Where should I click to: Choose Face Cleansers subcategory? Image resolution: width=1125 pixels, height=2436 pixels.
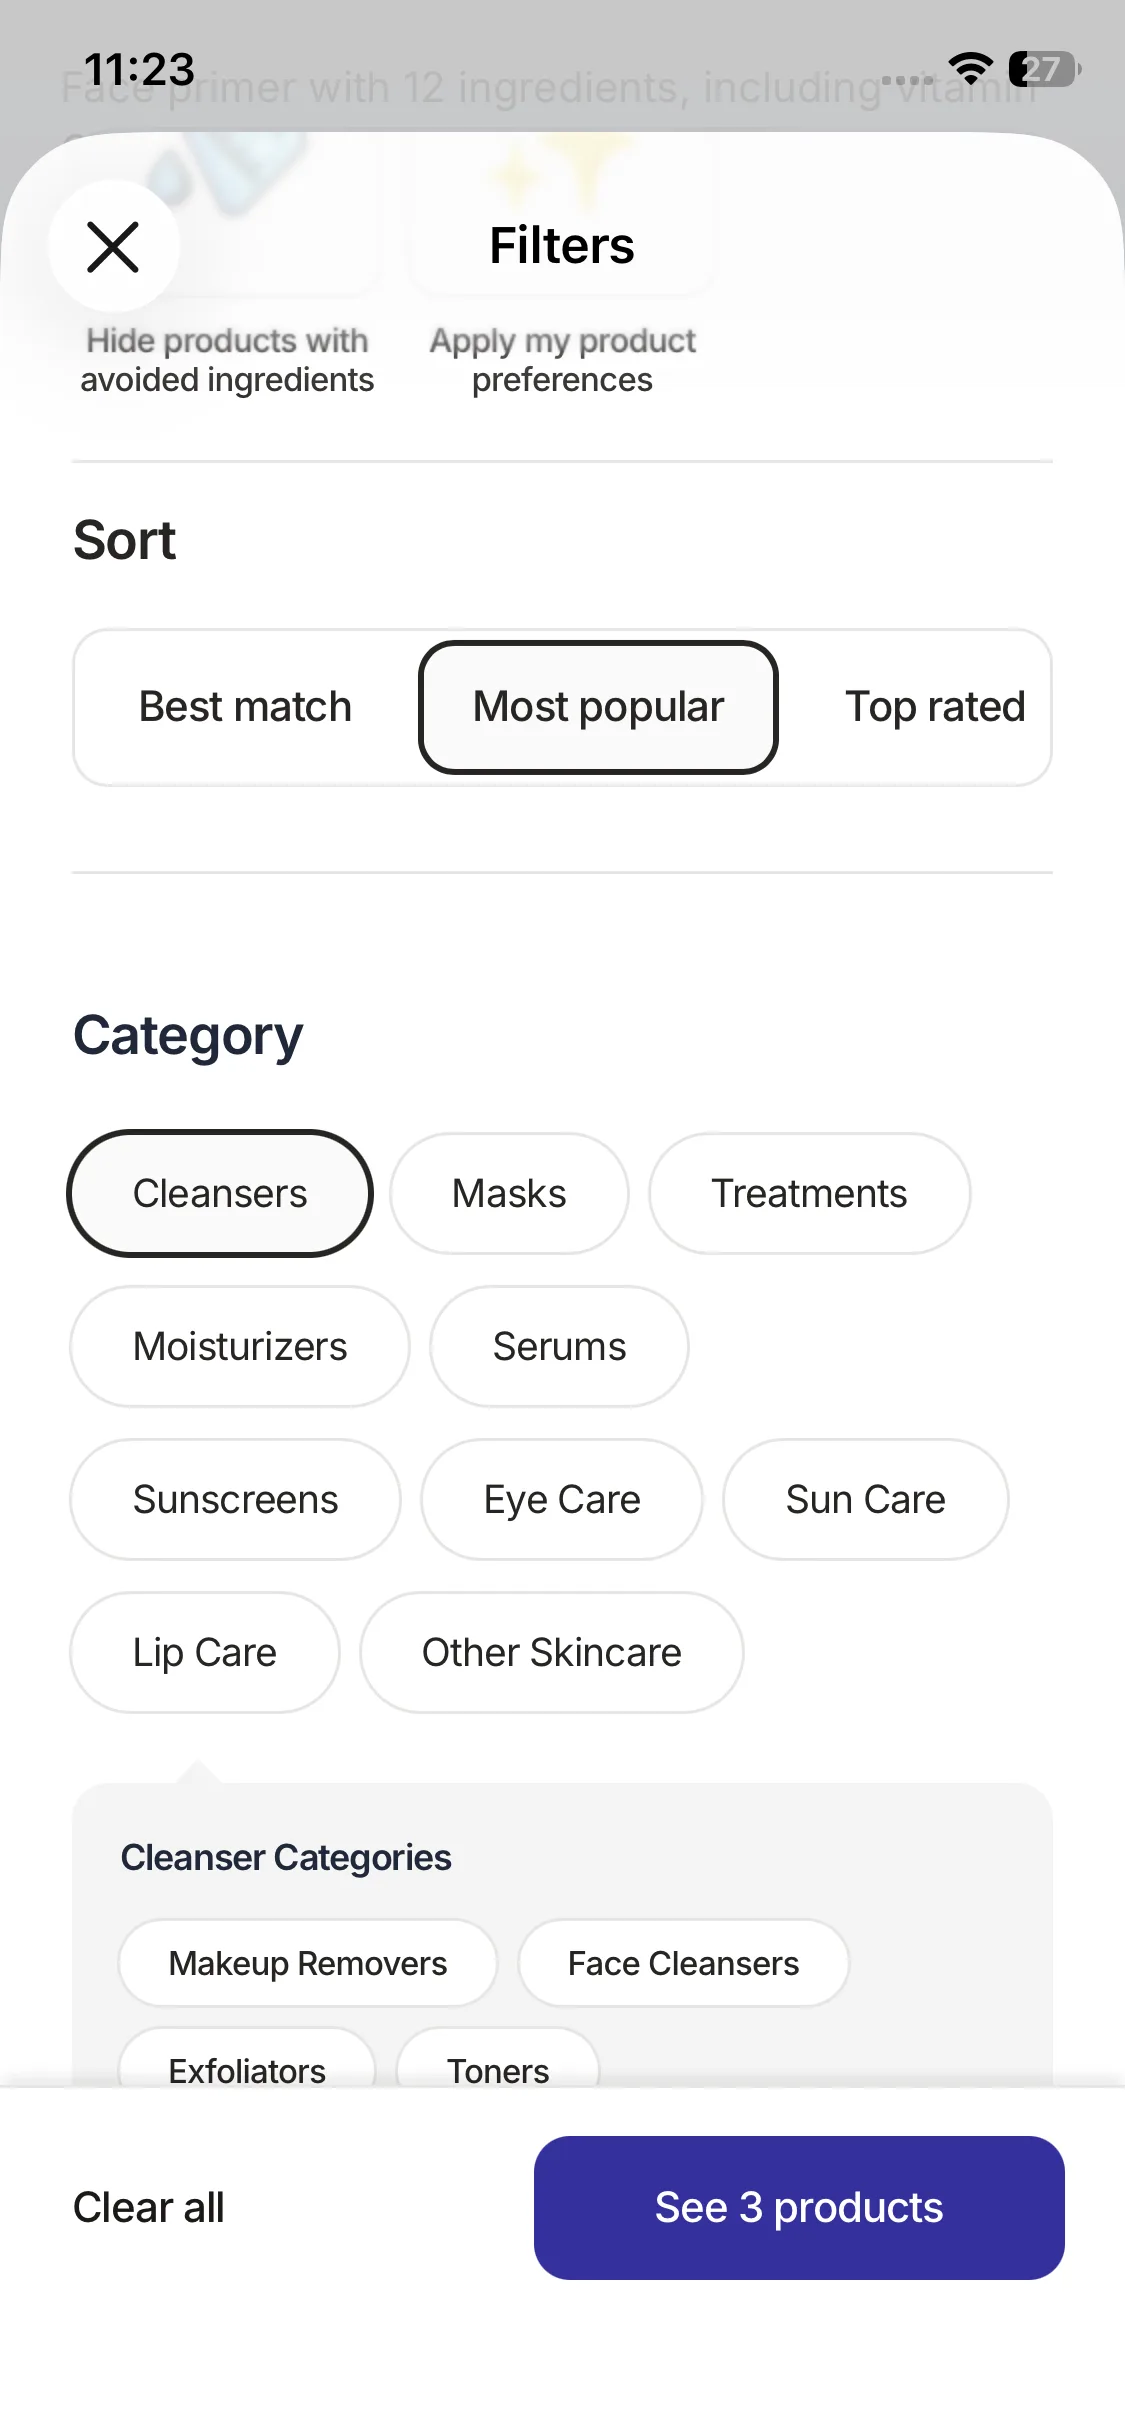(x=683, y=1964)
